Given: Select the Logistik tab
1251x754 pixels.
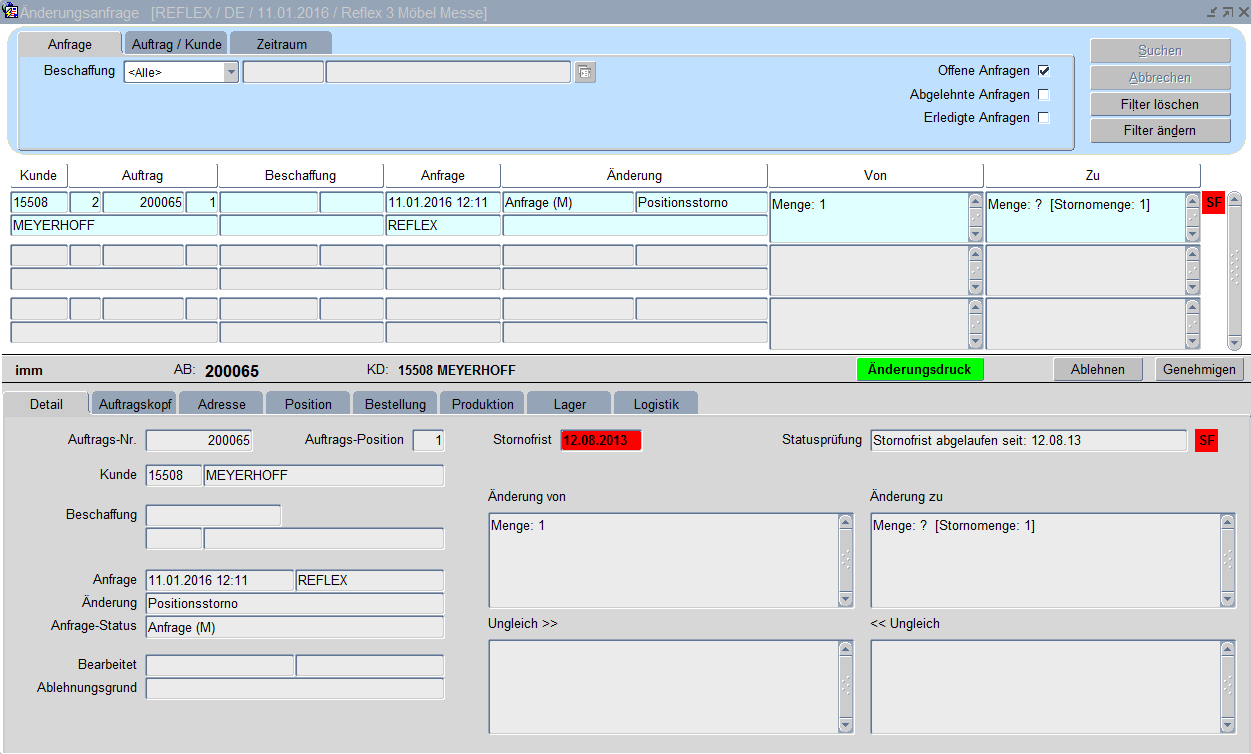Looking at the screenshot, I should (655, 404).
